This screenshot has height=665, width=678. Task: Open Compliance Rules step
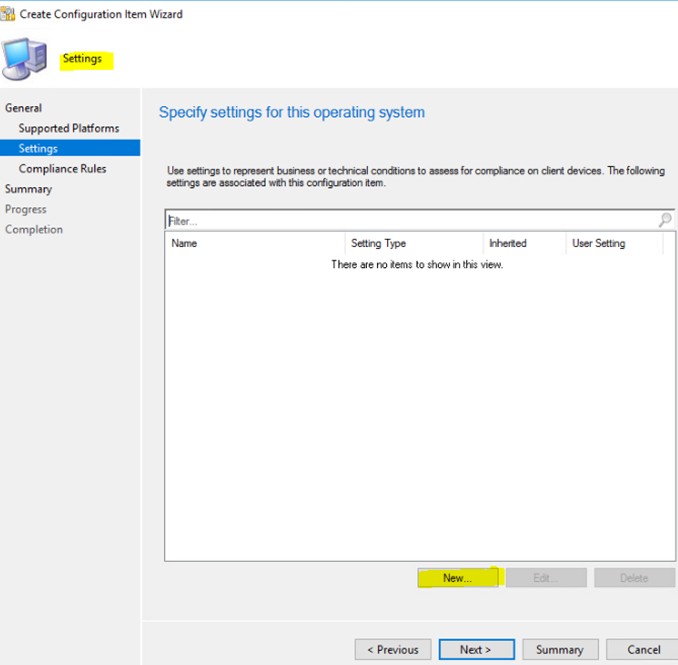62,169
